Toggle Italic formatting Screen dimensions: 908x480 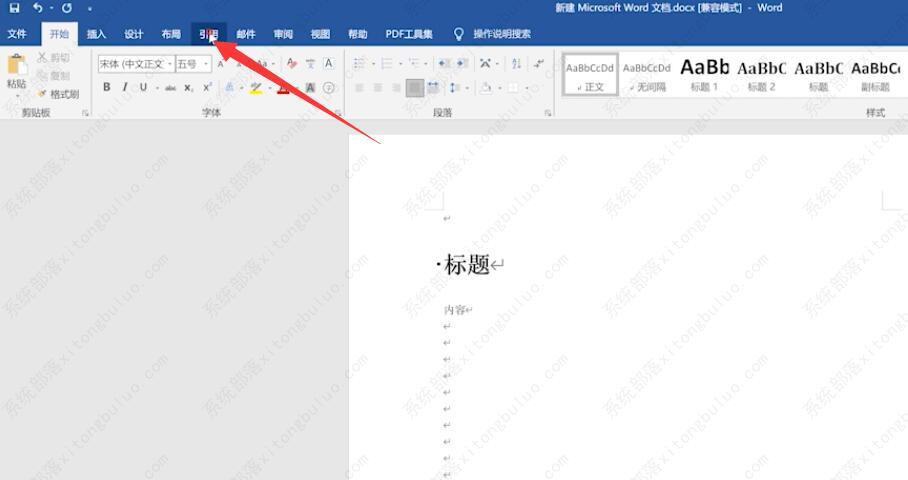coord(125,88)
